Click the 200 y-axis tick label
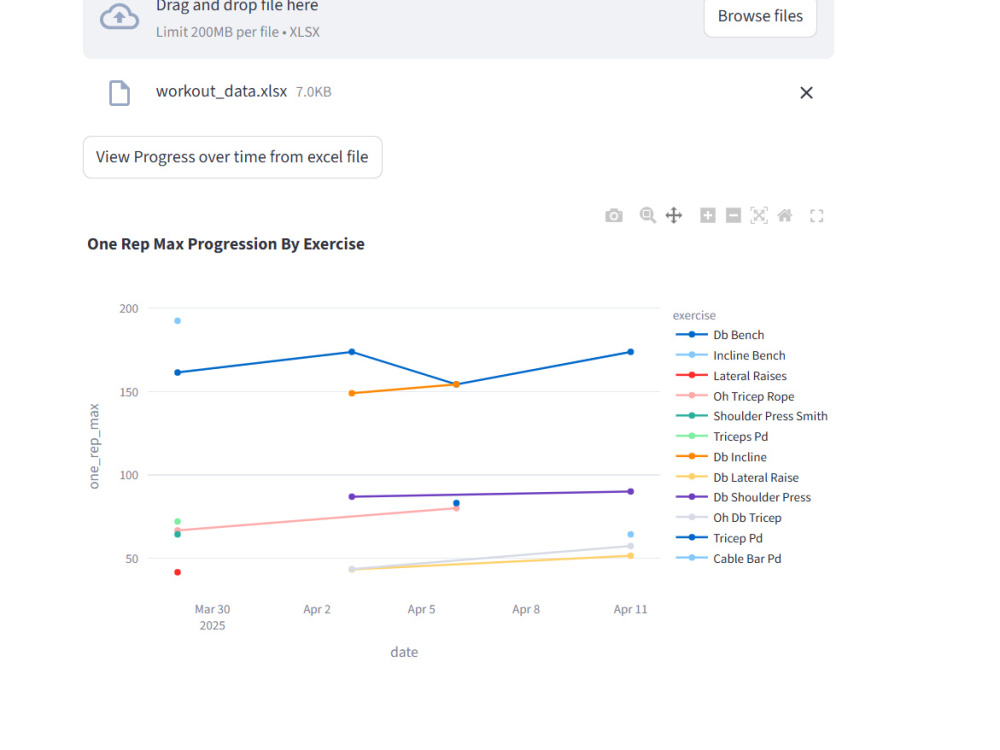Screen dimensions: 1000x750 point(129,309)
